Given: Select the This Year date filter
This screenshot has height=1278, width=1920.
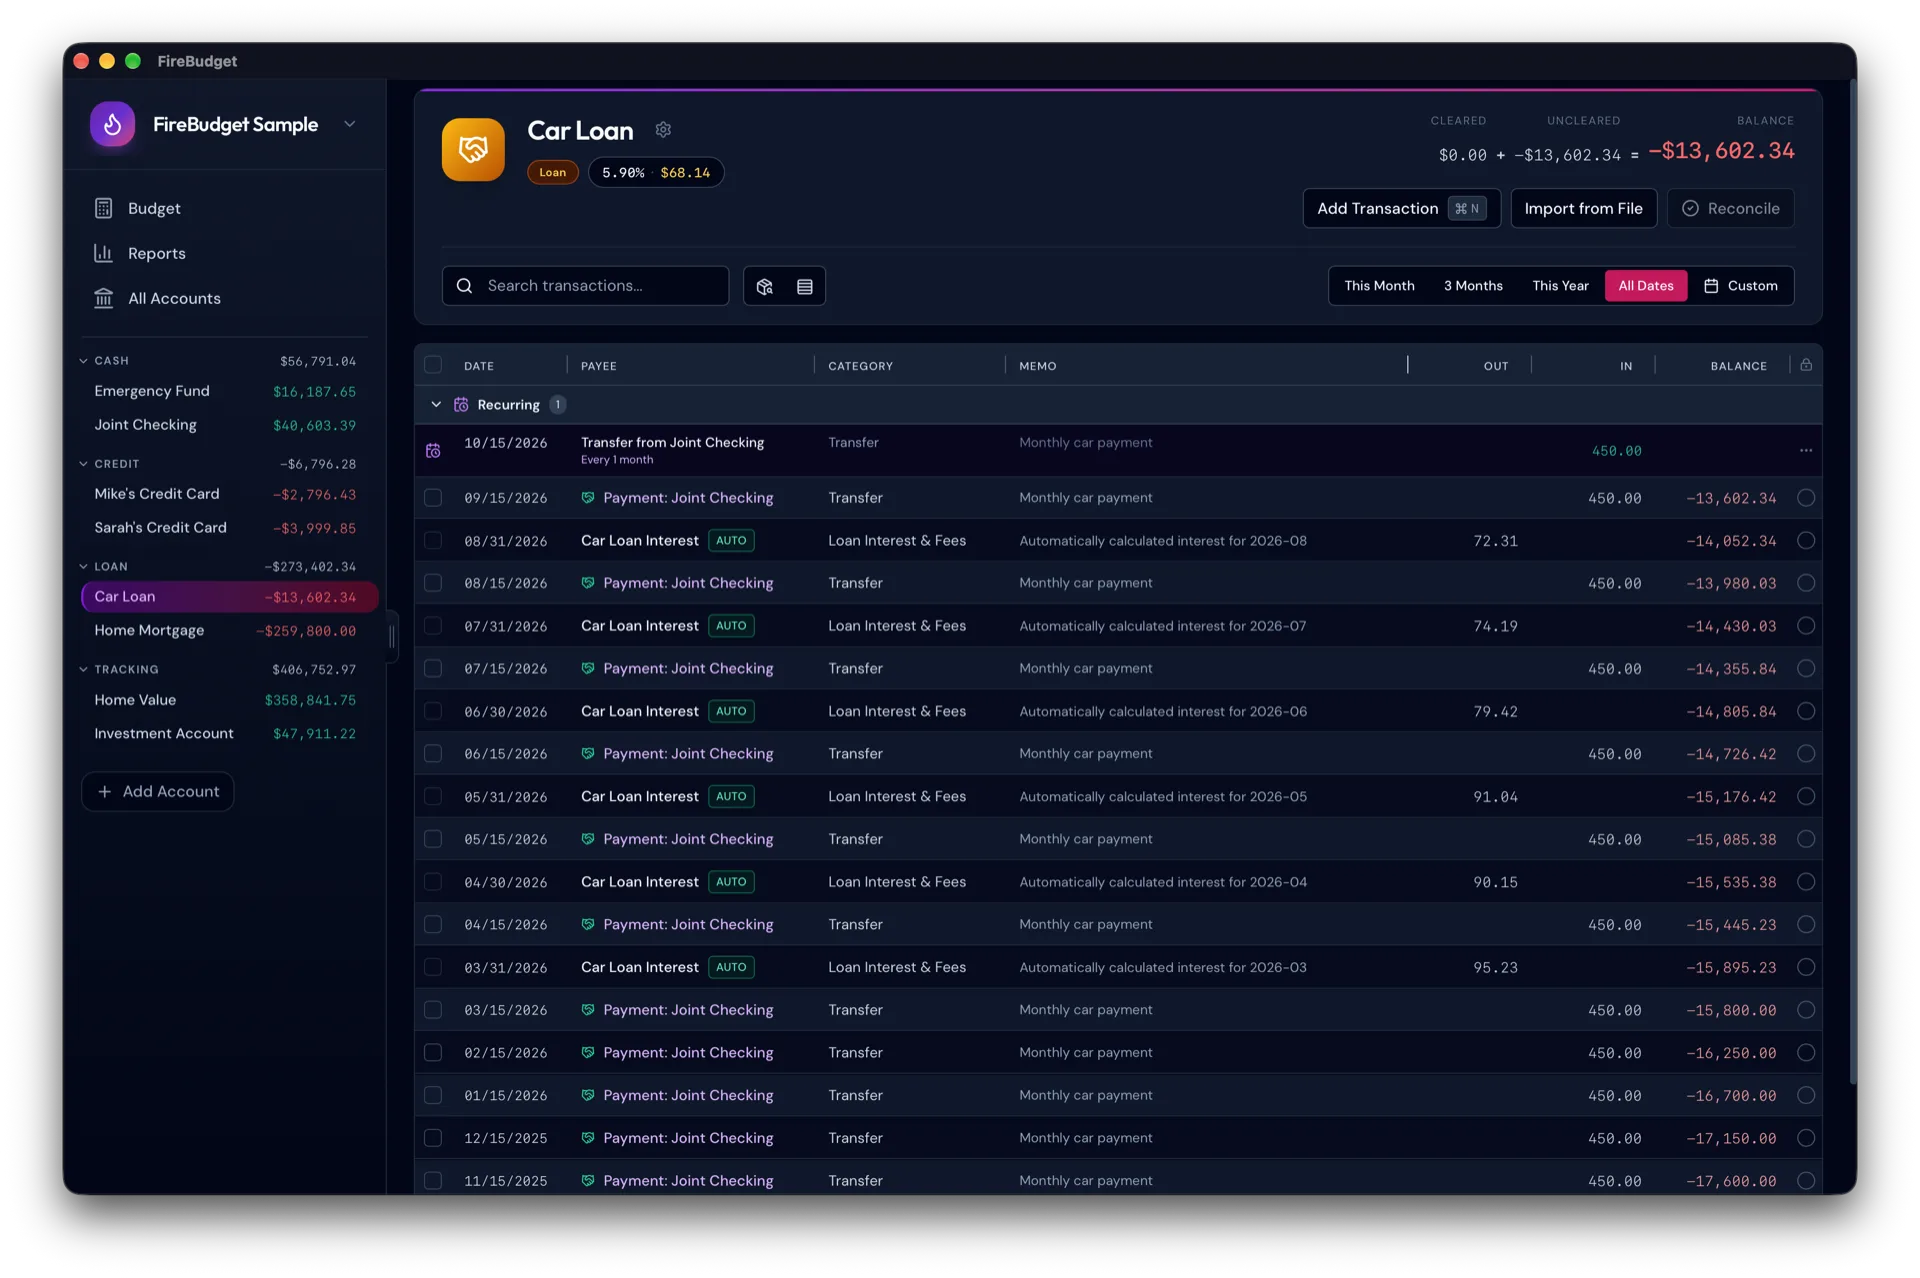Looking at the screenshot, I should (x=1560, y=286).
